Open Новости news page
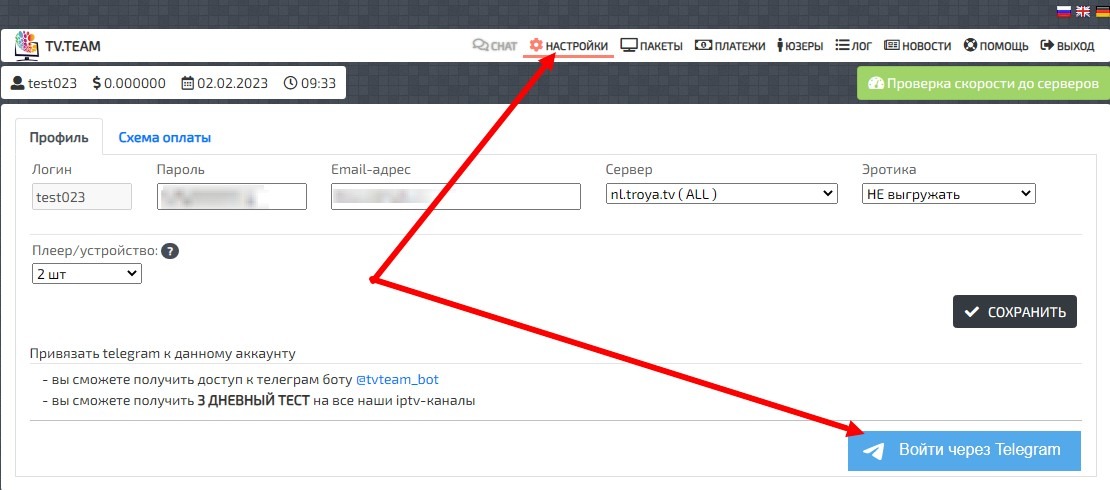 point(918,46)
